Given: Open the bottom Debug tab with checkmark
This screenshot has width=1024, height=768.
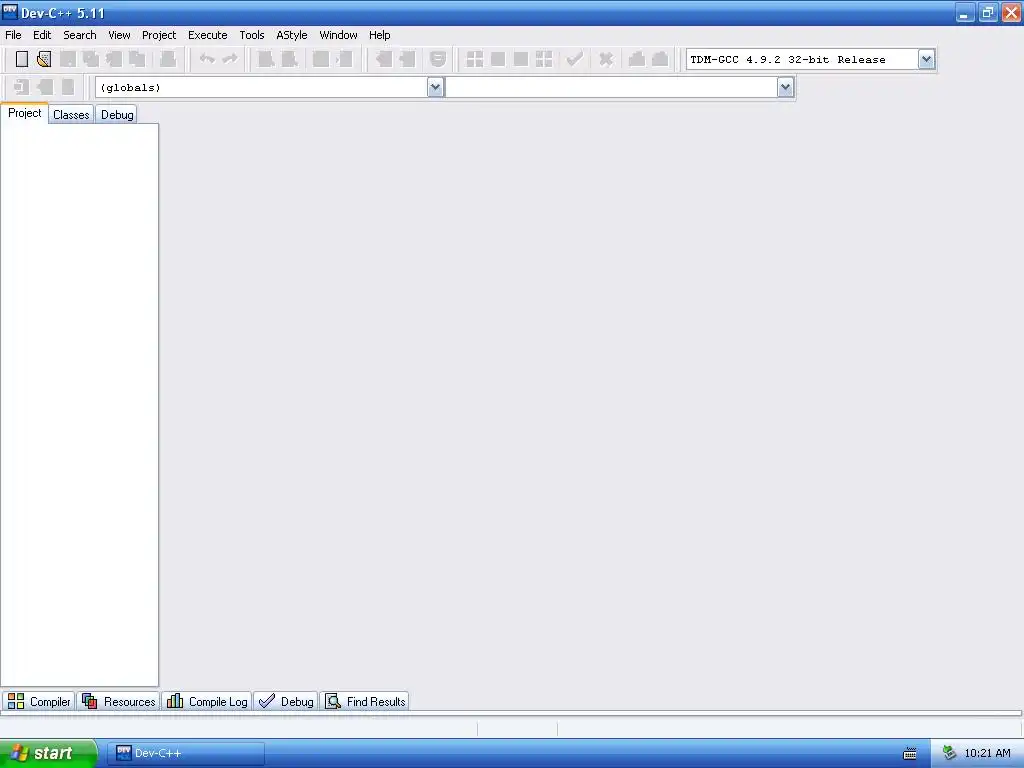Looking at the screenshot, I should point(286,701).
